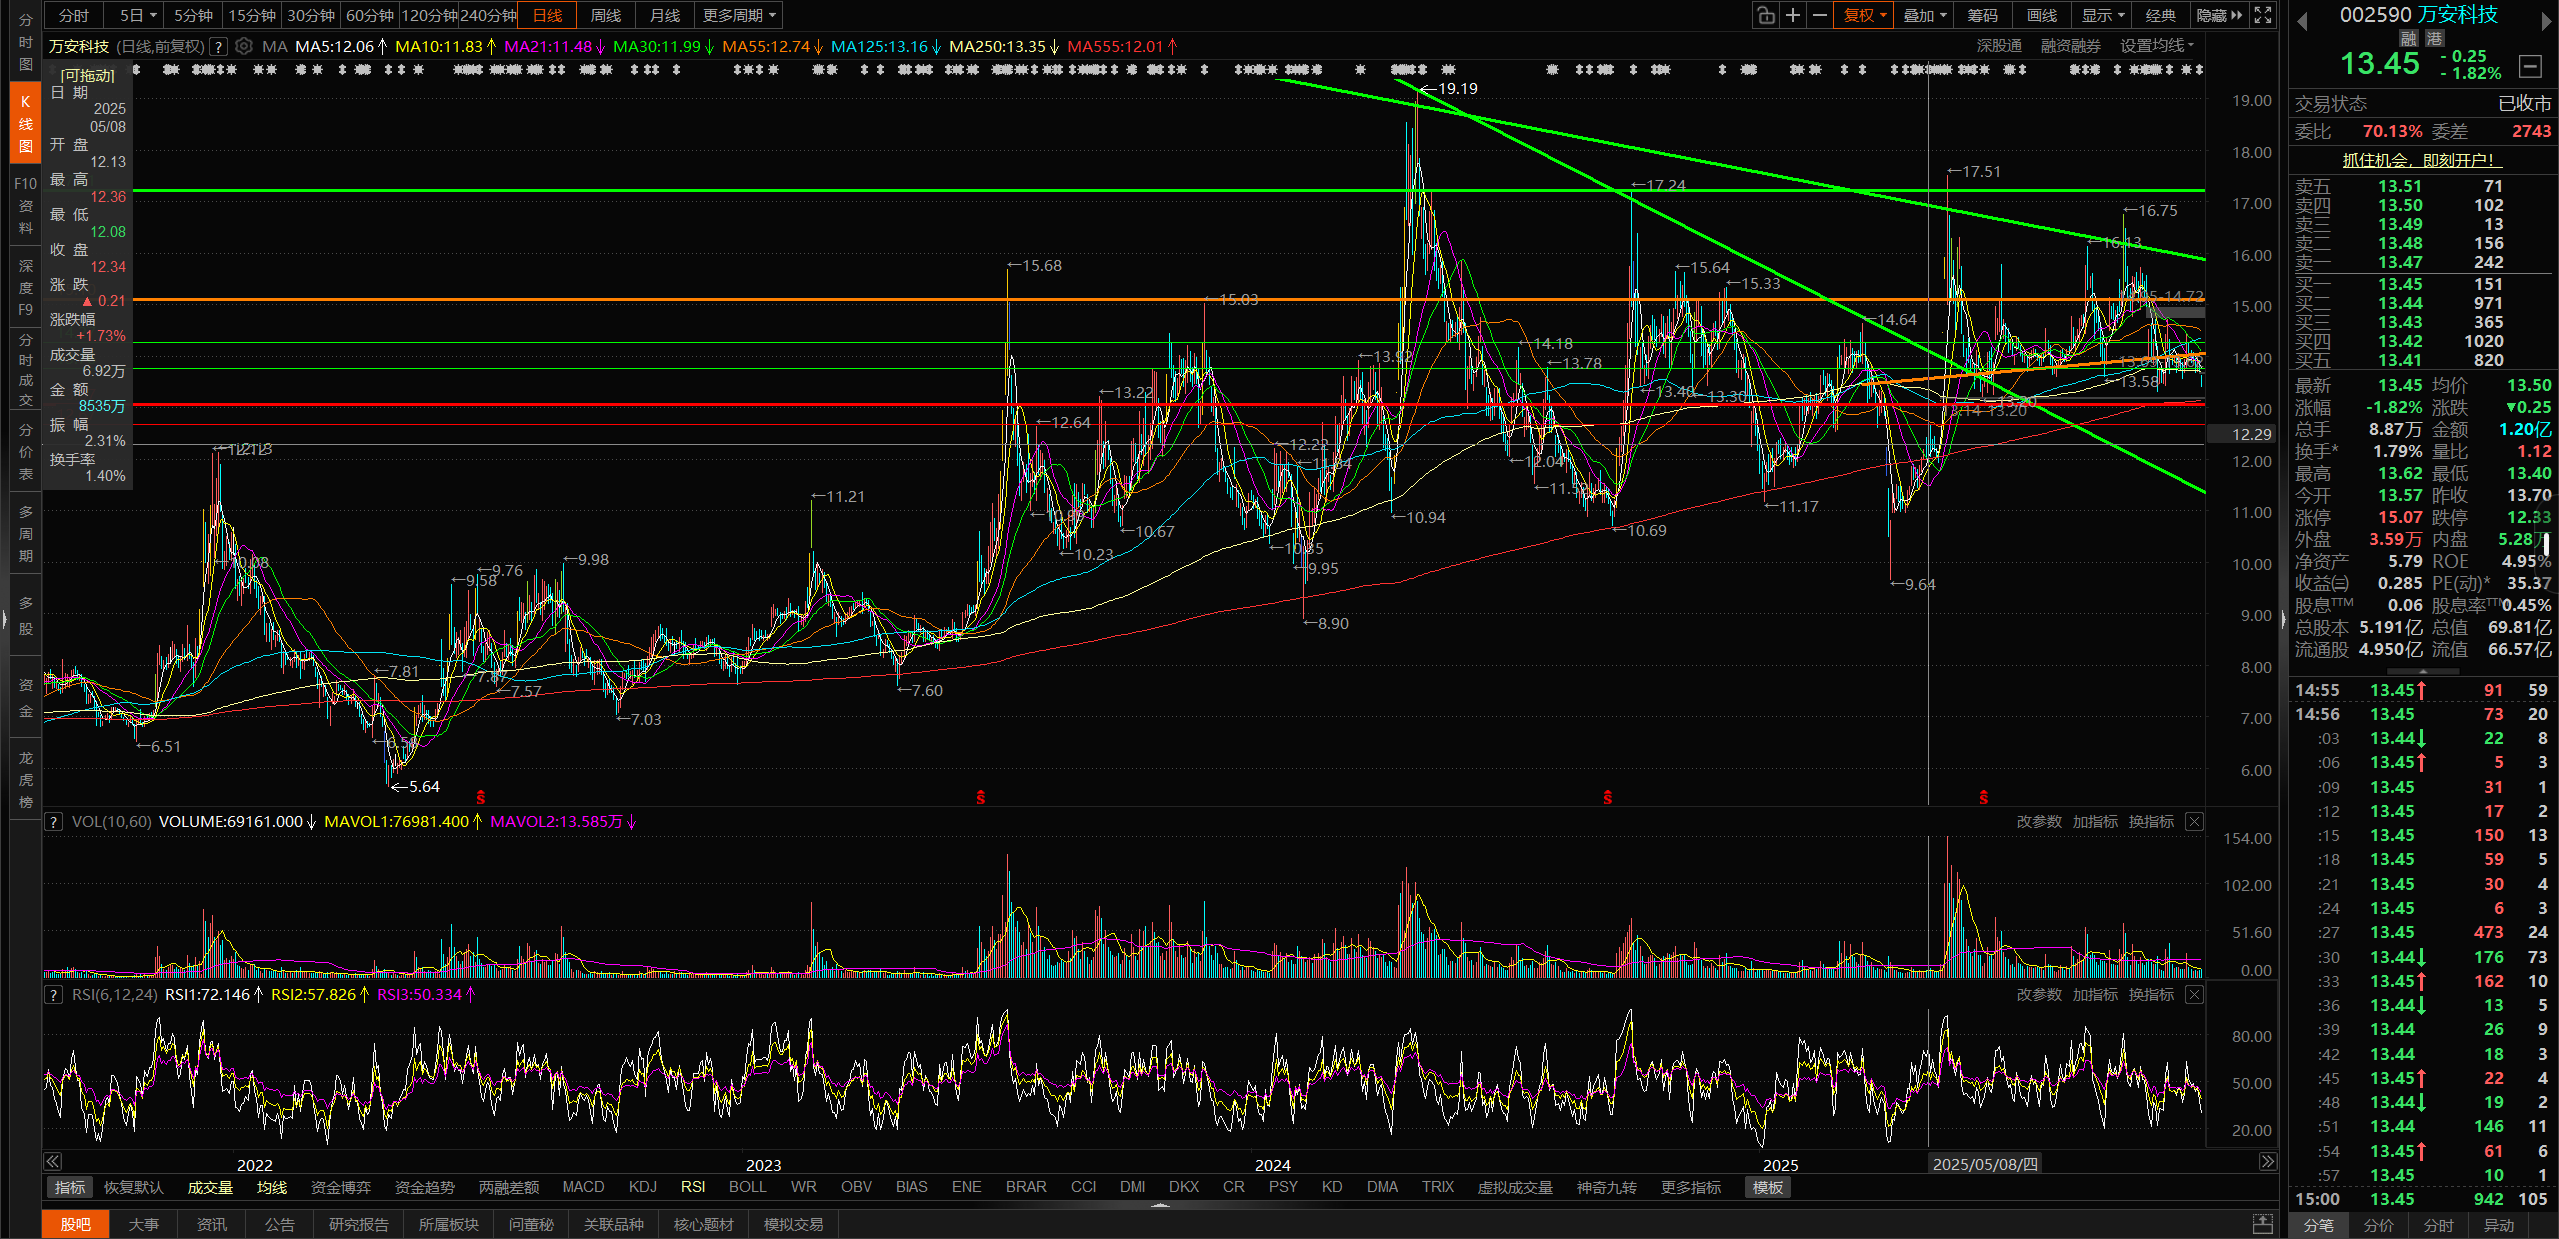The image size is (2559, 1239).
Task: Click VOL indicator help question mark
Action: pos(54,821)
